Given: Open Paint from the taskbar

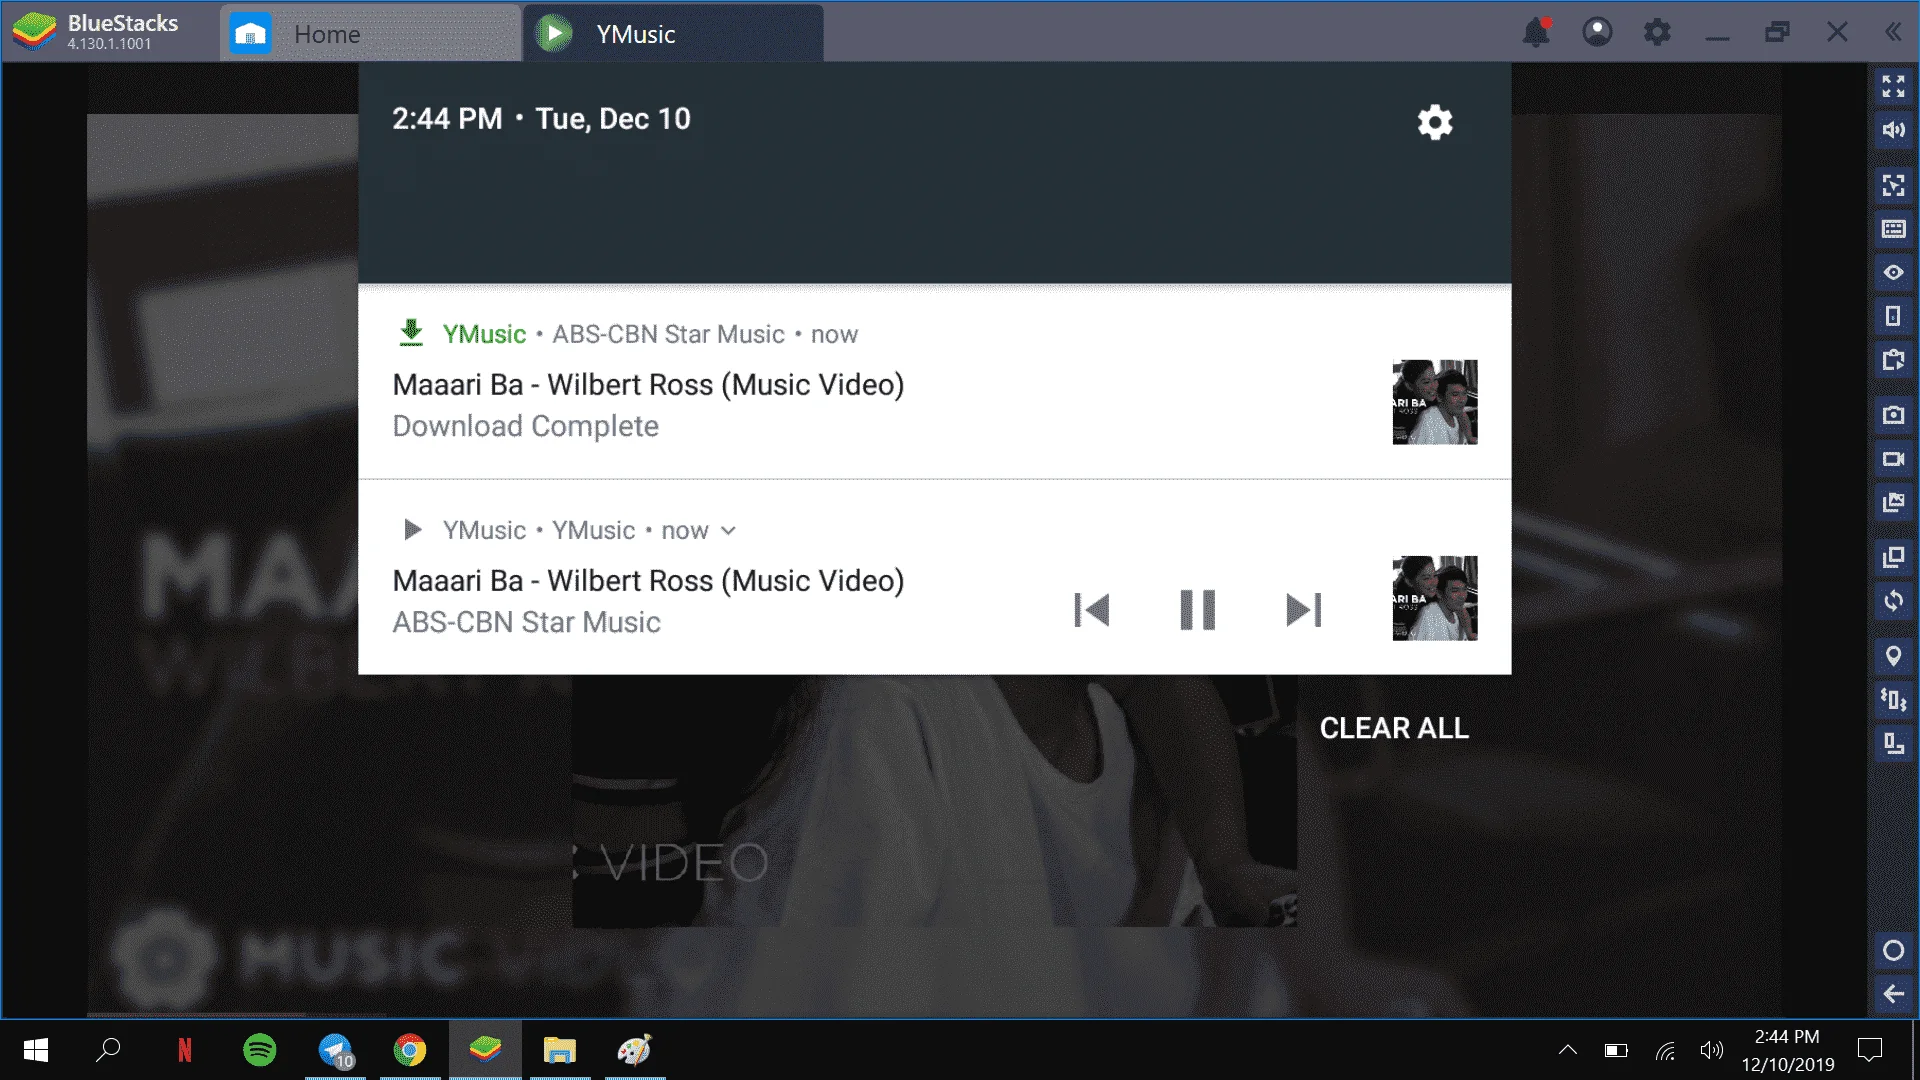Looking at the screenshot, I should coord(635,1050).
